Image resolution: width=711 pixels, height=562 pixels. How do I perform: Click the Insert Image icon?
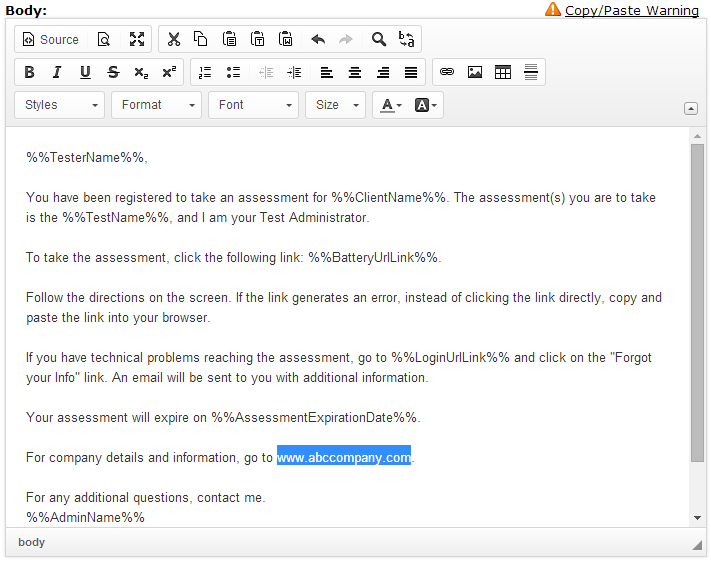(475, 72)
